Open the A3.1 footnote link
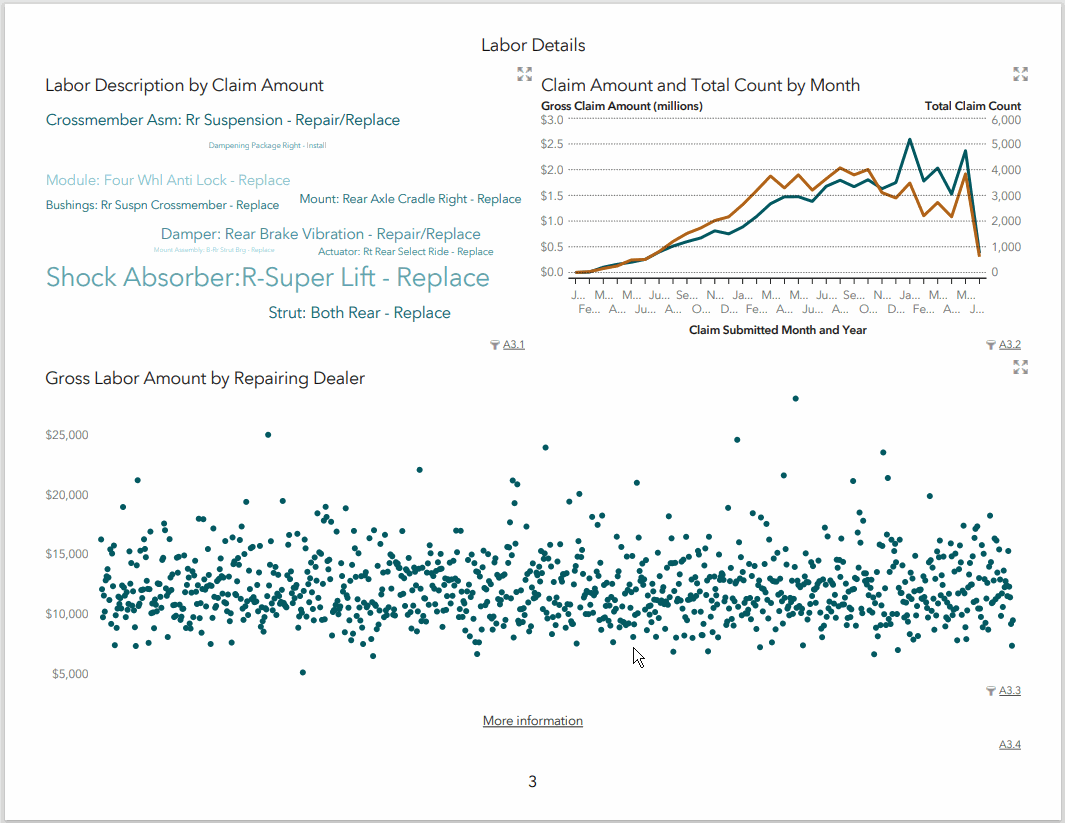The width and height of the screenshot is (1065, 823). (x=513, y=345)
